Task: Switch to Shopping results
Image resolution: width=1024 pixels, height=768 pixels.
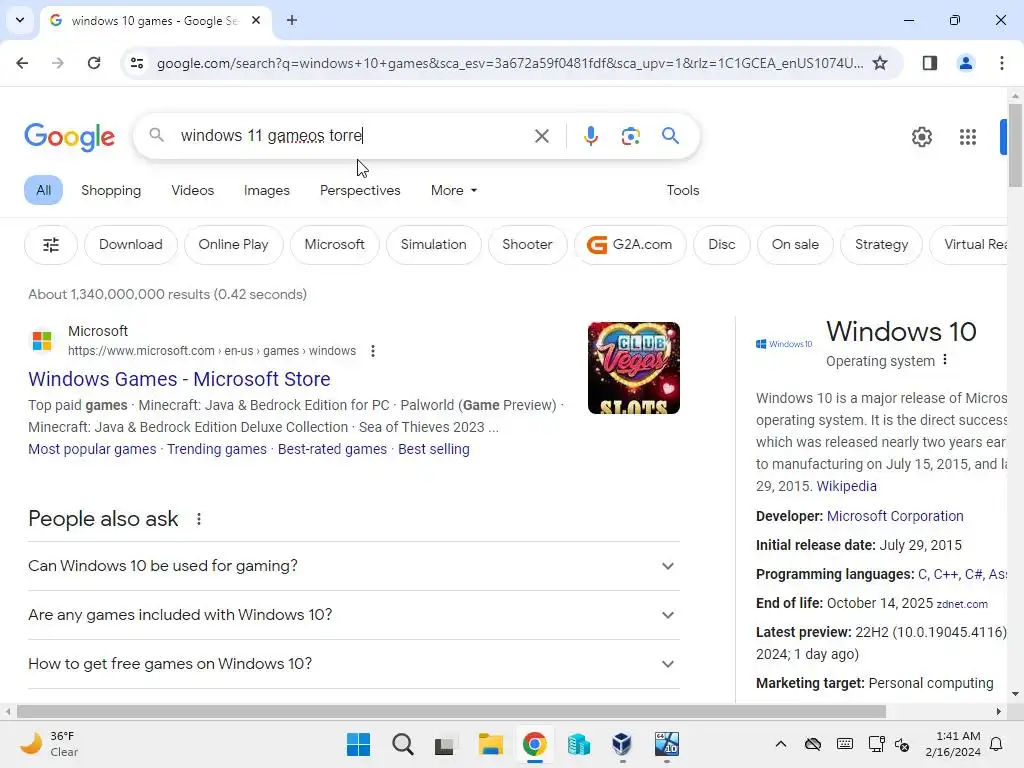Action: [111, 190]
